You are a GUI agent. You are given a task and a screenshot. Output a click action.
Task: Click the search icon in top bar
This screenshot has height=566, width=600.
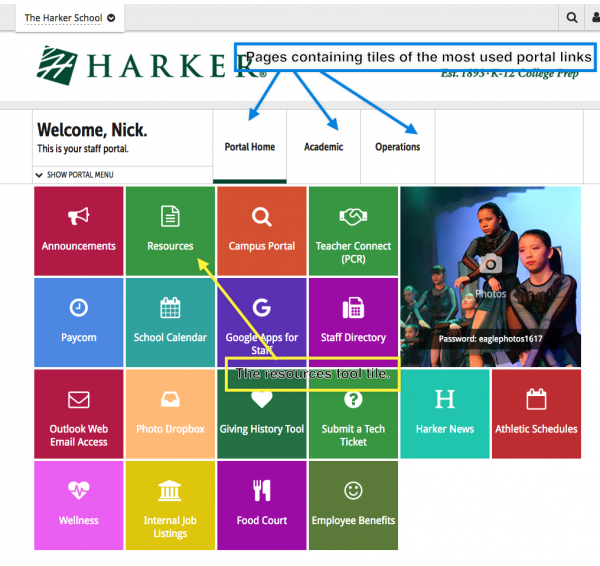tap(572, 18)
